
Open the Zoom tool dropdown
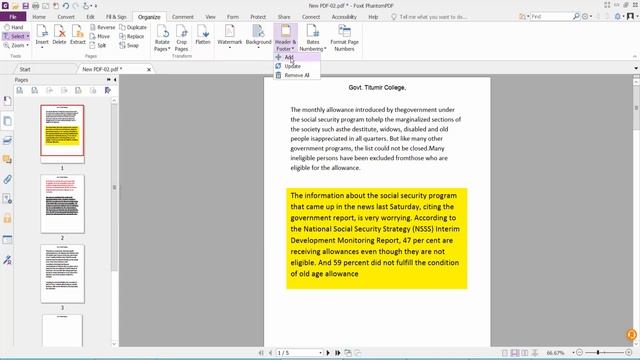(x=27, y=45)
